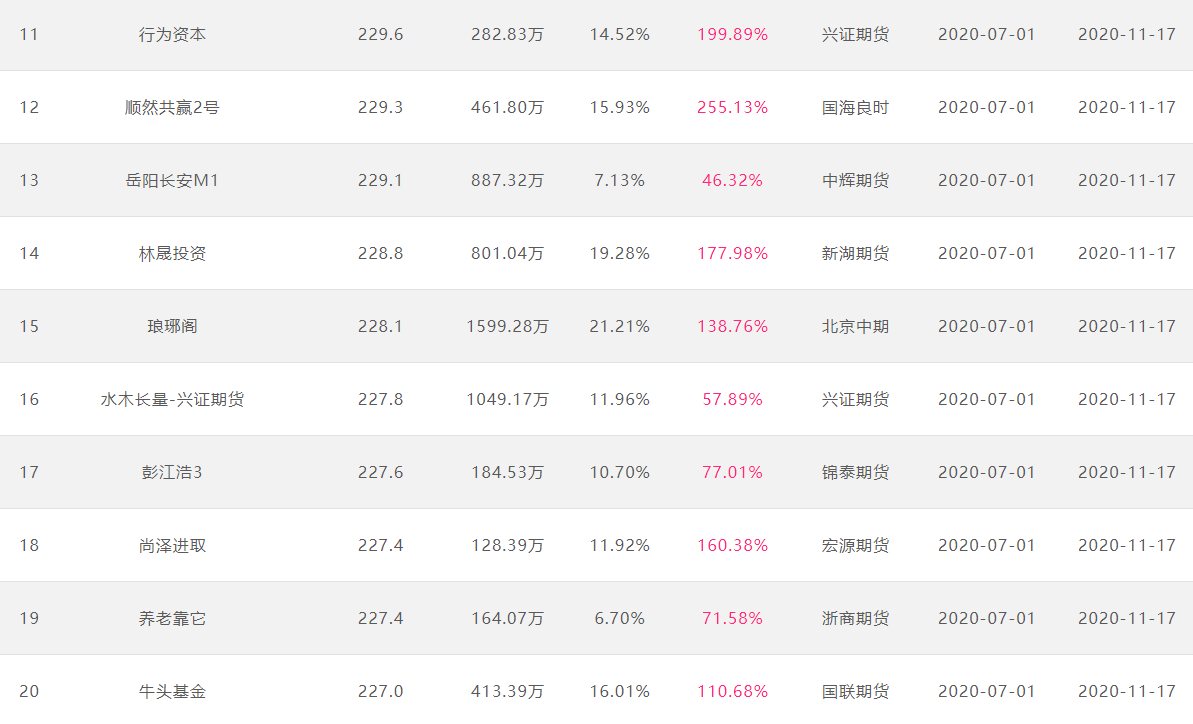
Task: Select the rank 15 row number
Action: (29, 327)
